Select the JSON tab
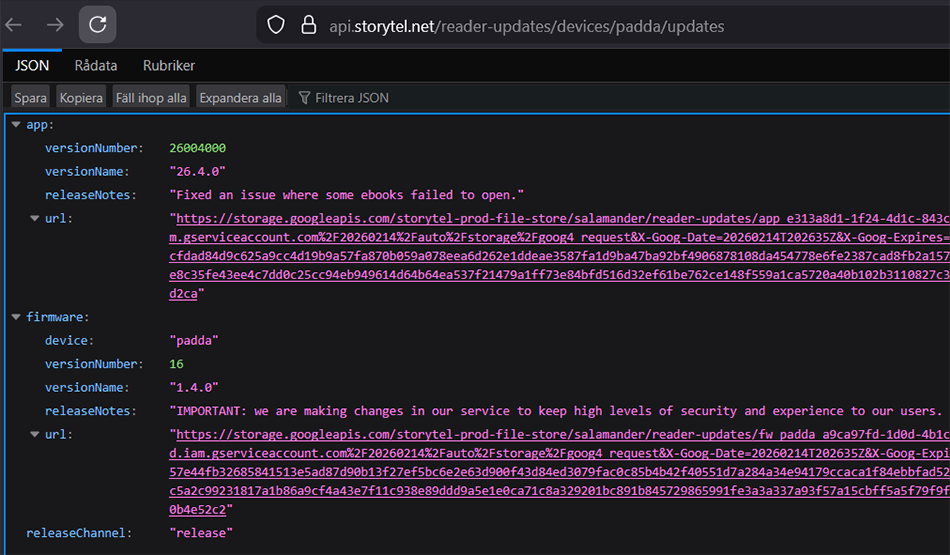Screen dimensions: 950x555 pos(32,66)
